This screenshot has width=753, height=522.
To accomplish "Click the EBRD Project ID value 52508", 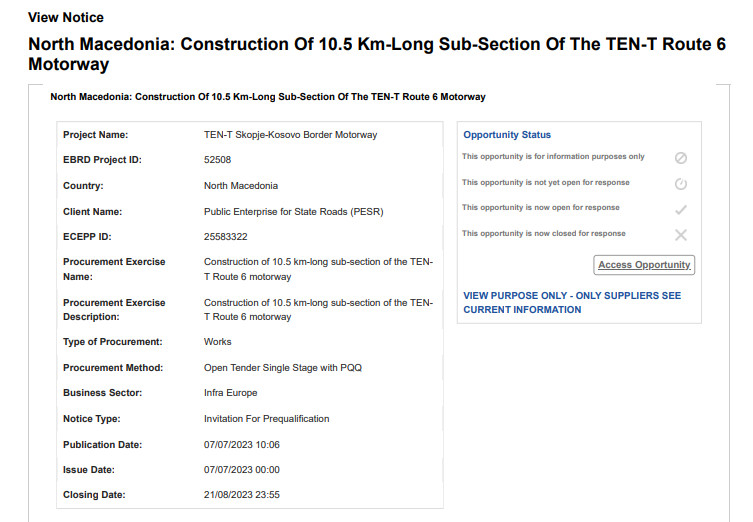I will (x=217, y=160).
